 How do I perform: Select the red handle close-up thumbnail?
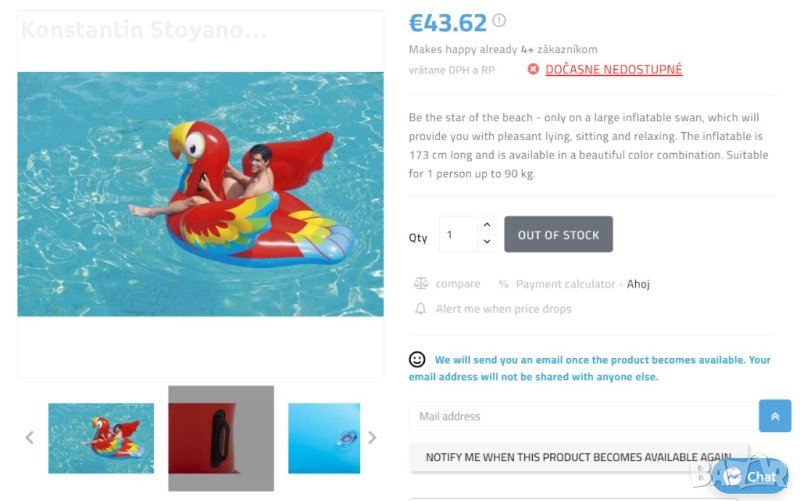click(221, 438)
